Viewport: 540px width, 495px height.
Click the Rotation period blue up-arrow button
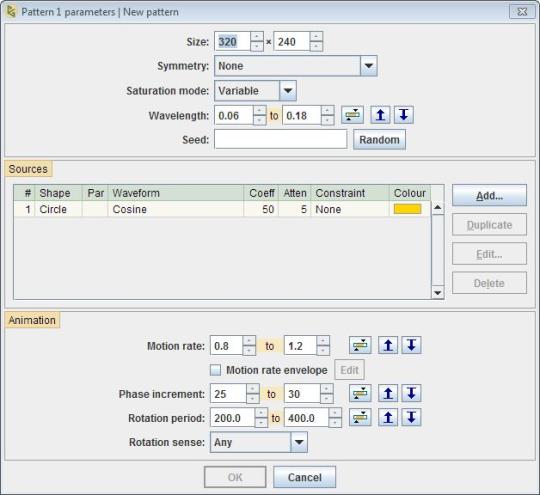[x=388, y=417]
